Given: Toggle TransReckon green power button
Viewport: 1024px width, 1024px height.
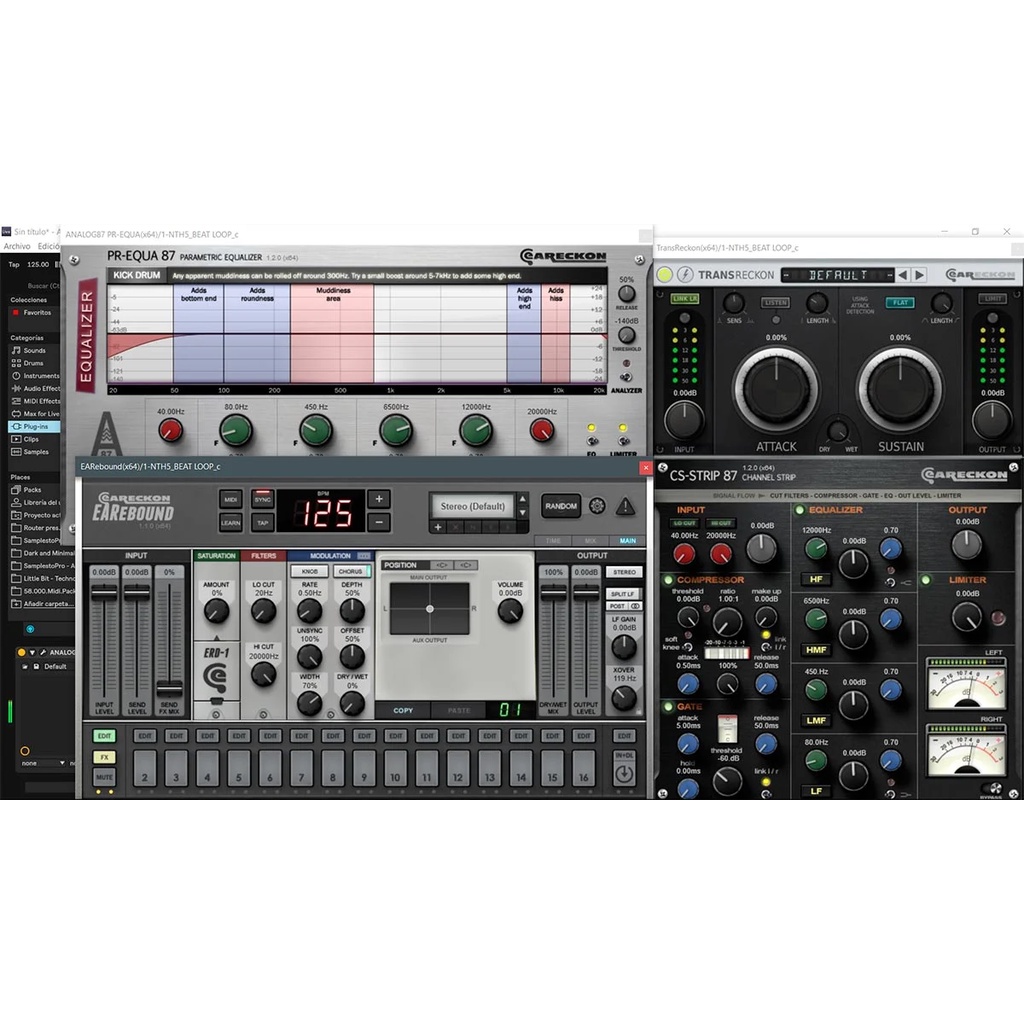Looking at the screenshot, I should point(664,274).
